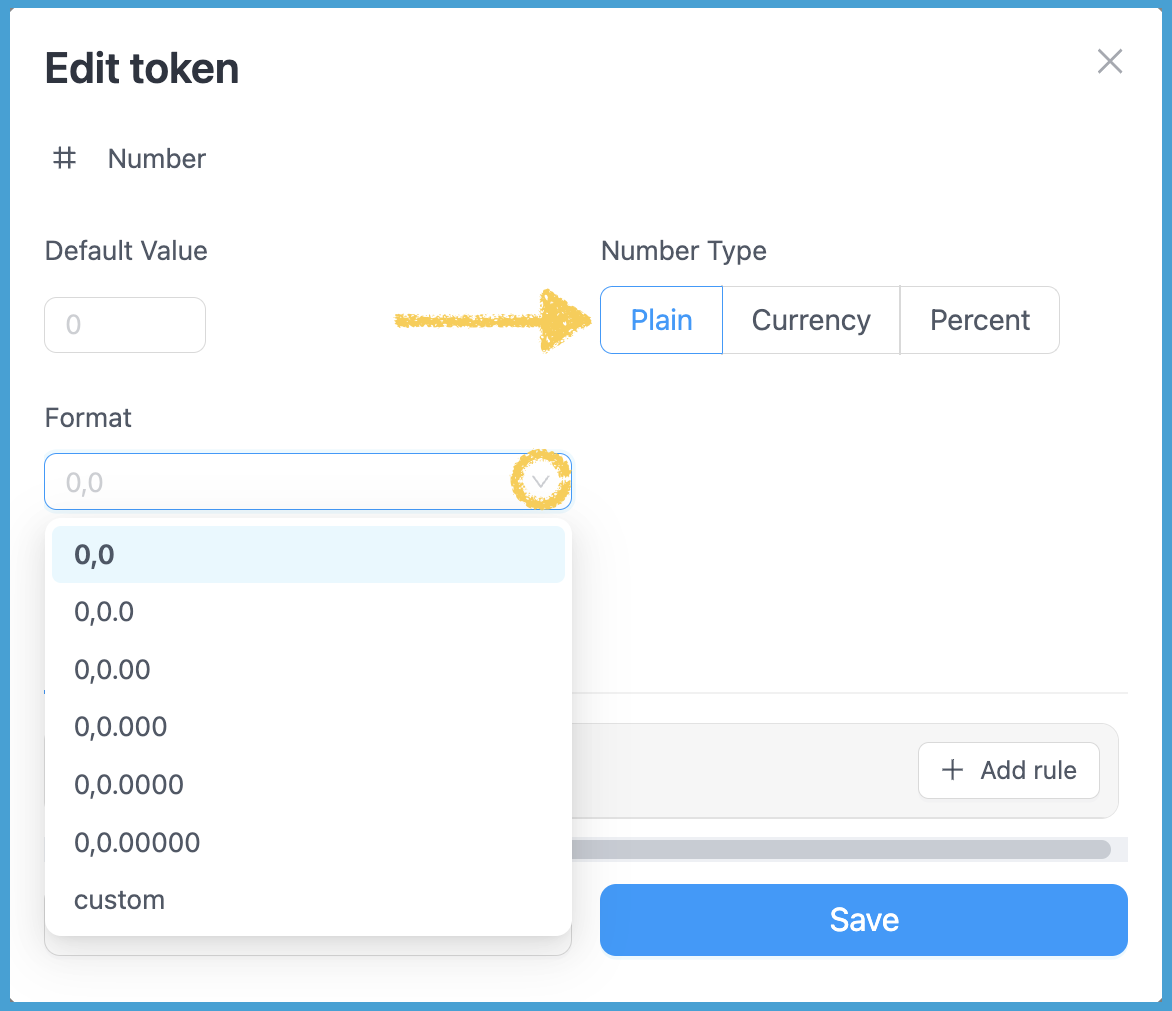Image resolution: width=1172 pixels, height=1011 pixels.
Task: Choose the 0,0.0000 format option
Action: pos(308,784)
